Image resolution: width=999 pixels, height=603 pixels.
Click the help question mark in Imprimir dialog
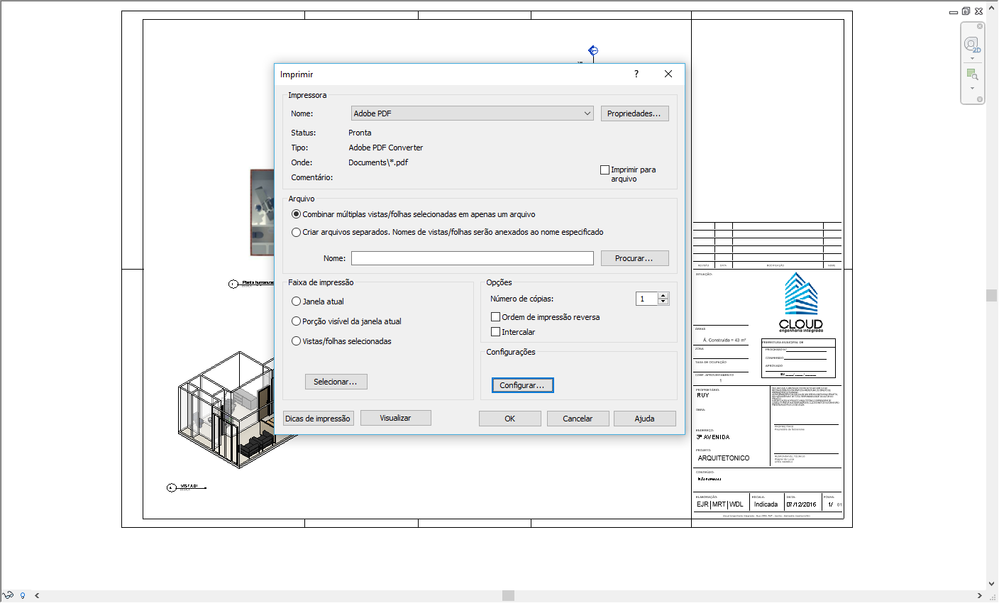636,74
